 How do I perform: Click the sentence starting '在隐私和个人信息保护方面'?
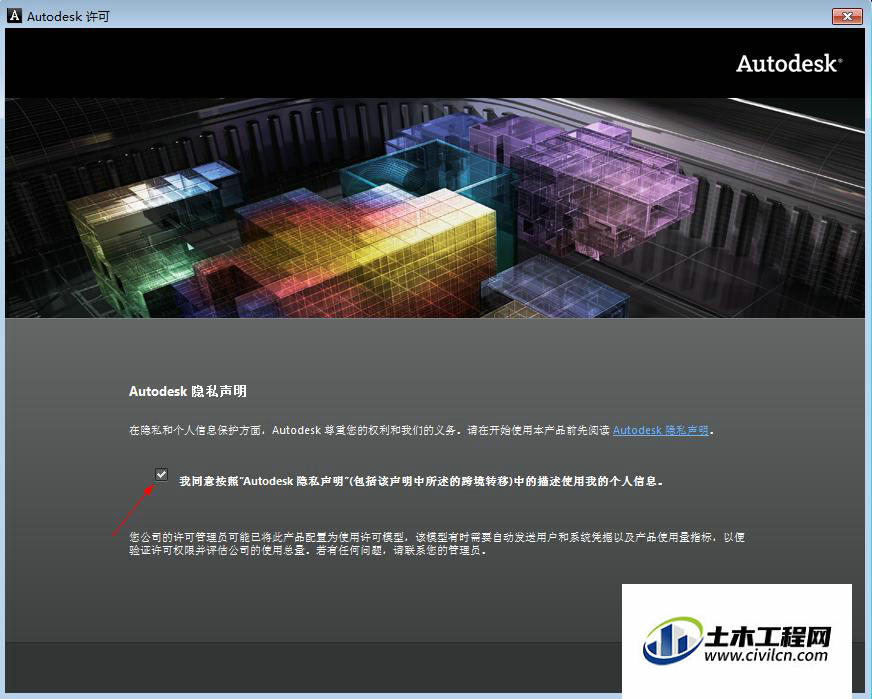coord(421,430)
